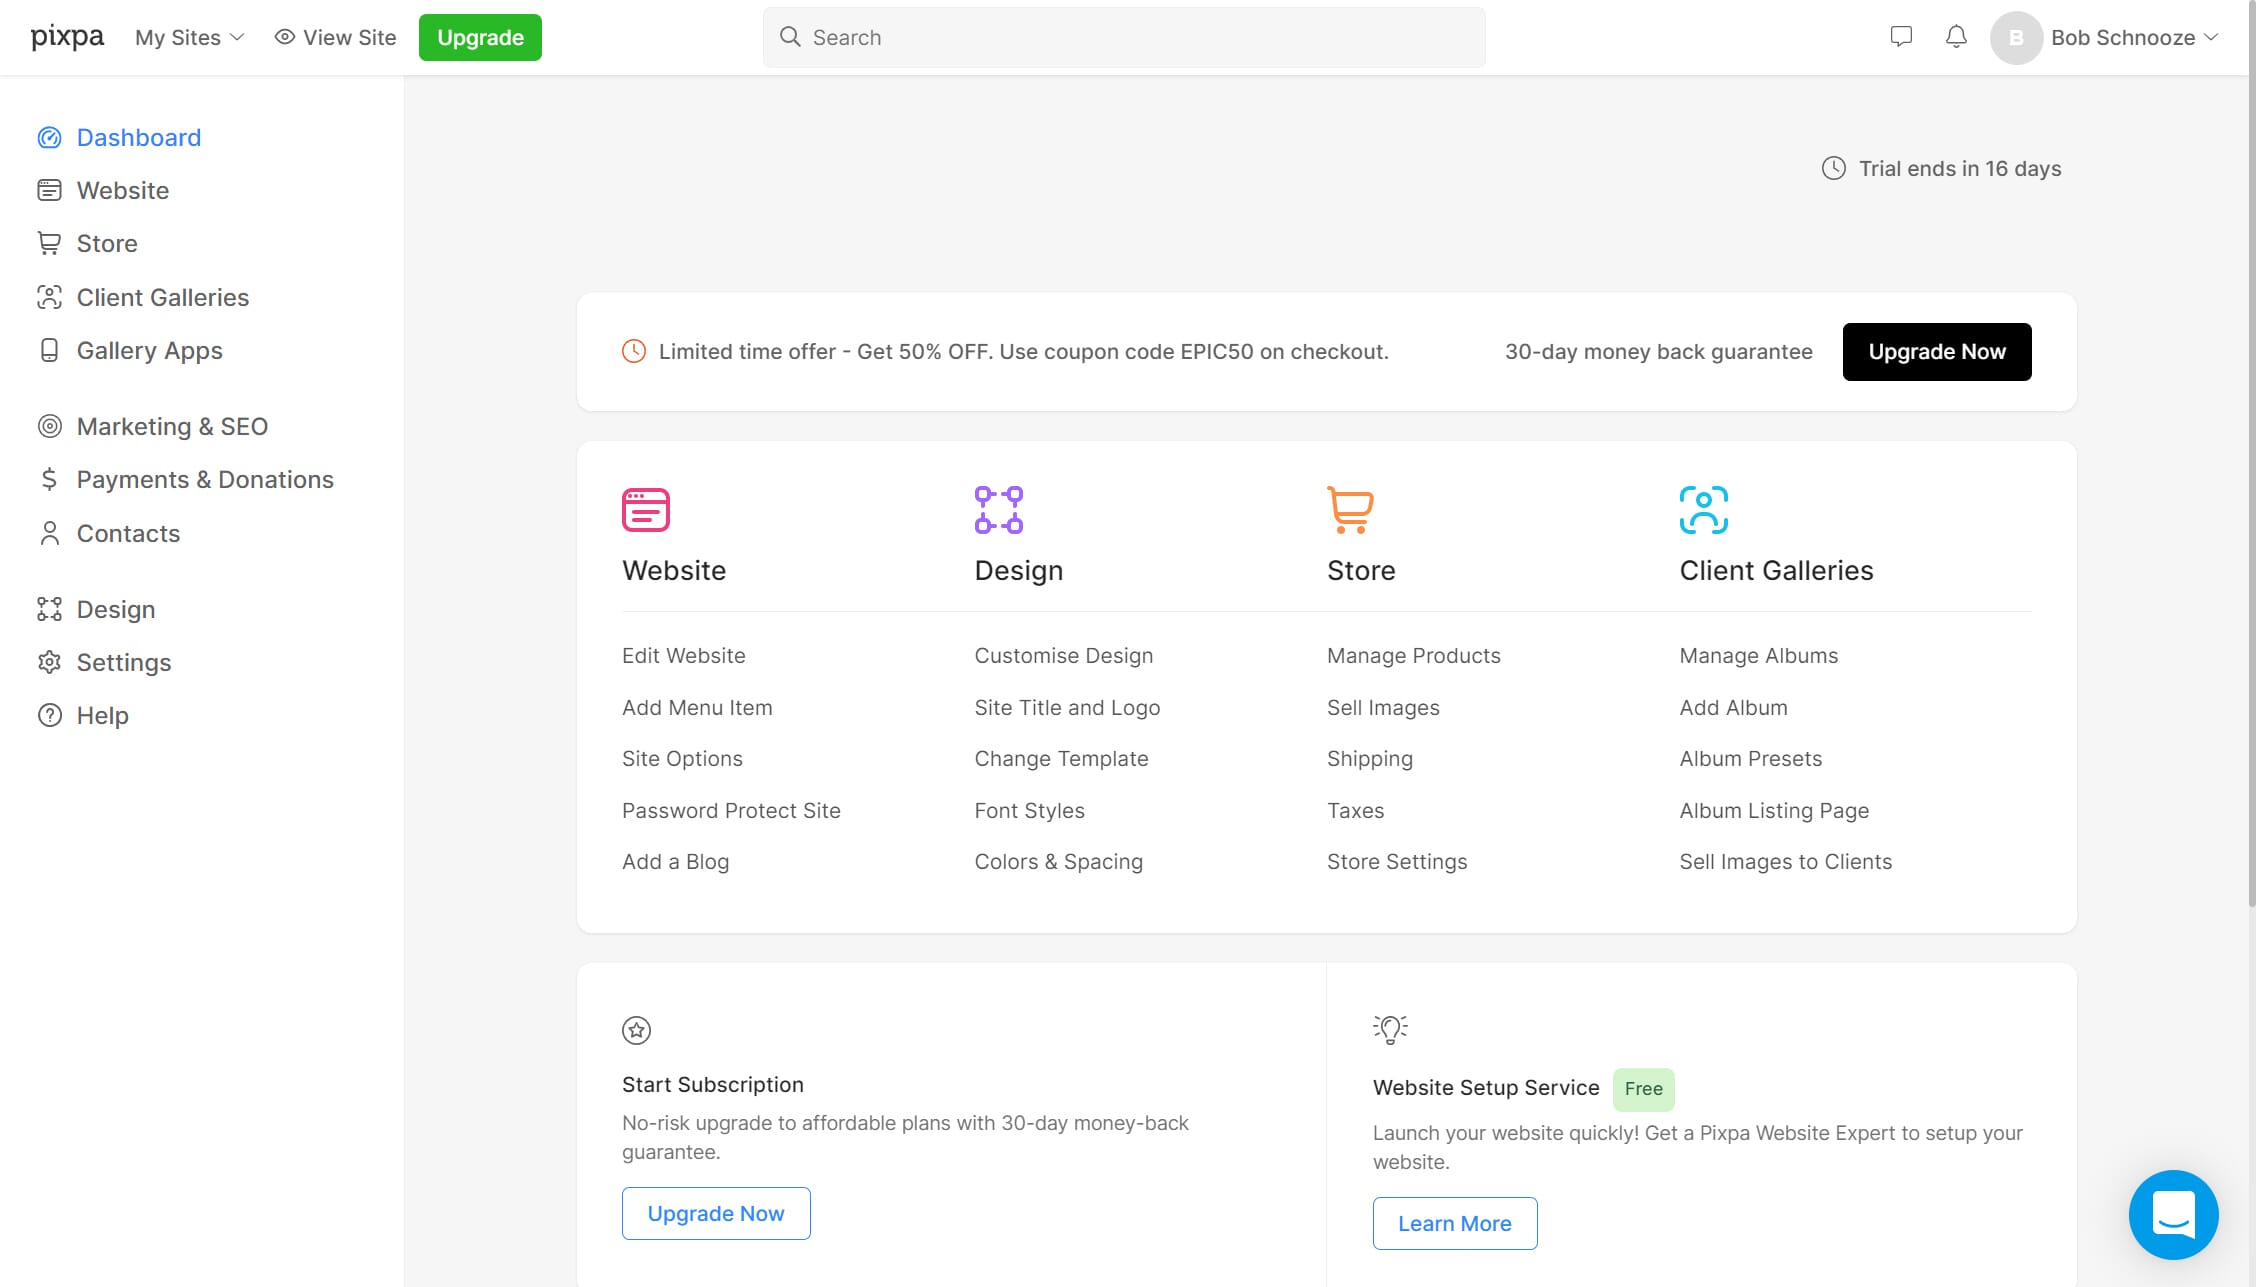
Task: Open Client Galleries in the sidebar
Action: point(163,297)
